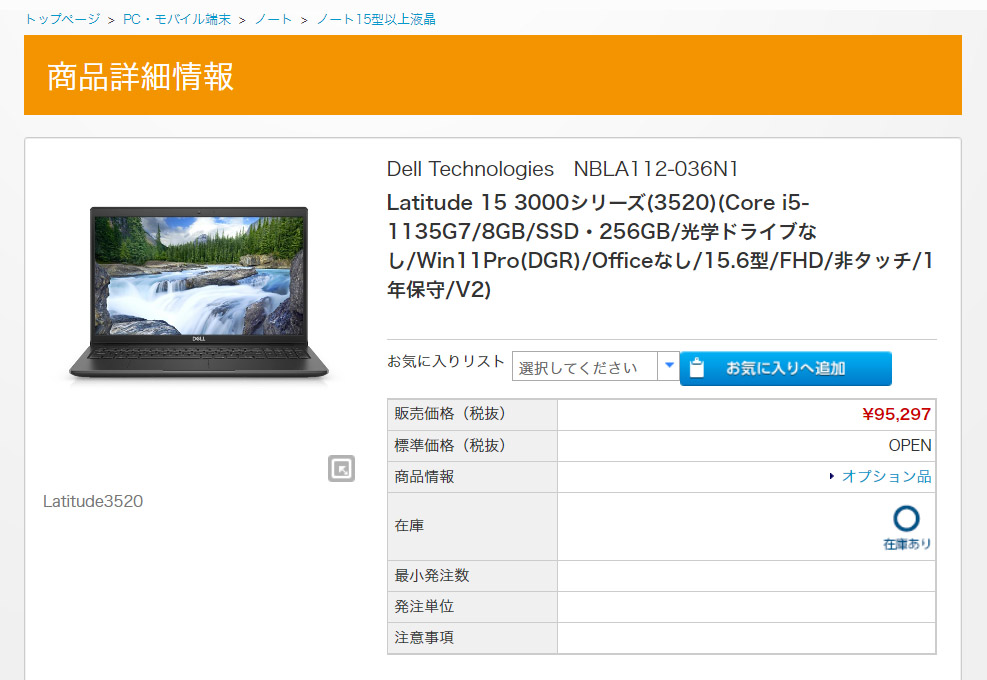Click the product code NBLA112-036N1
This screenshot has height=680, width=987.
656,169
